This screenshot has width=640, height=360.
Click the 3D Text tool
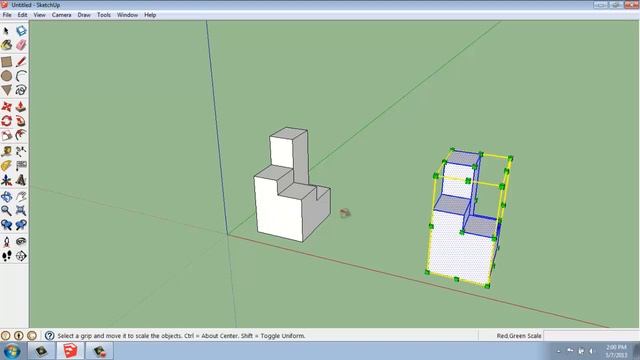tap(21, 180)
